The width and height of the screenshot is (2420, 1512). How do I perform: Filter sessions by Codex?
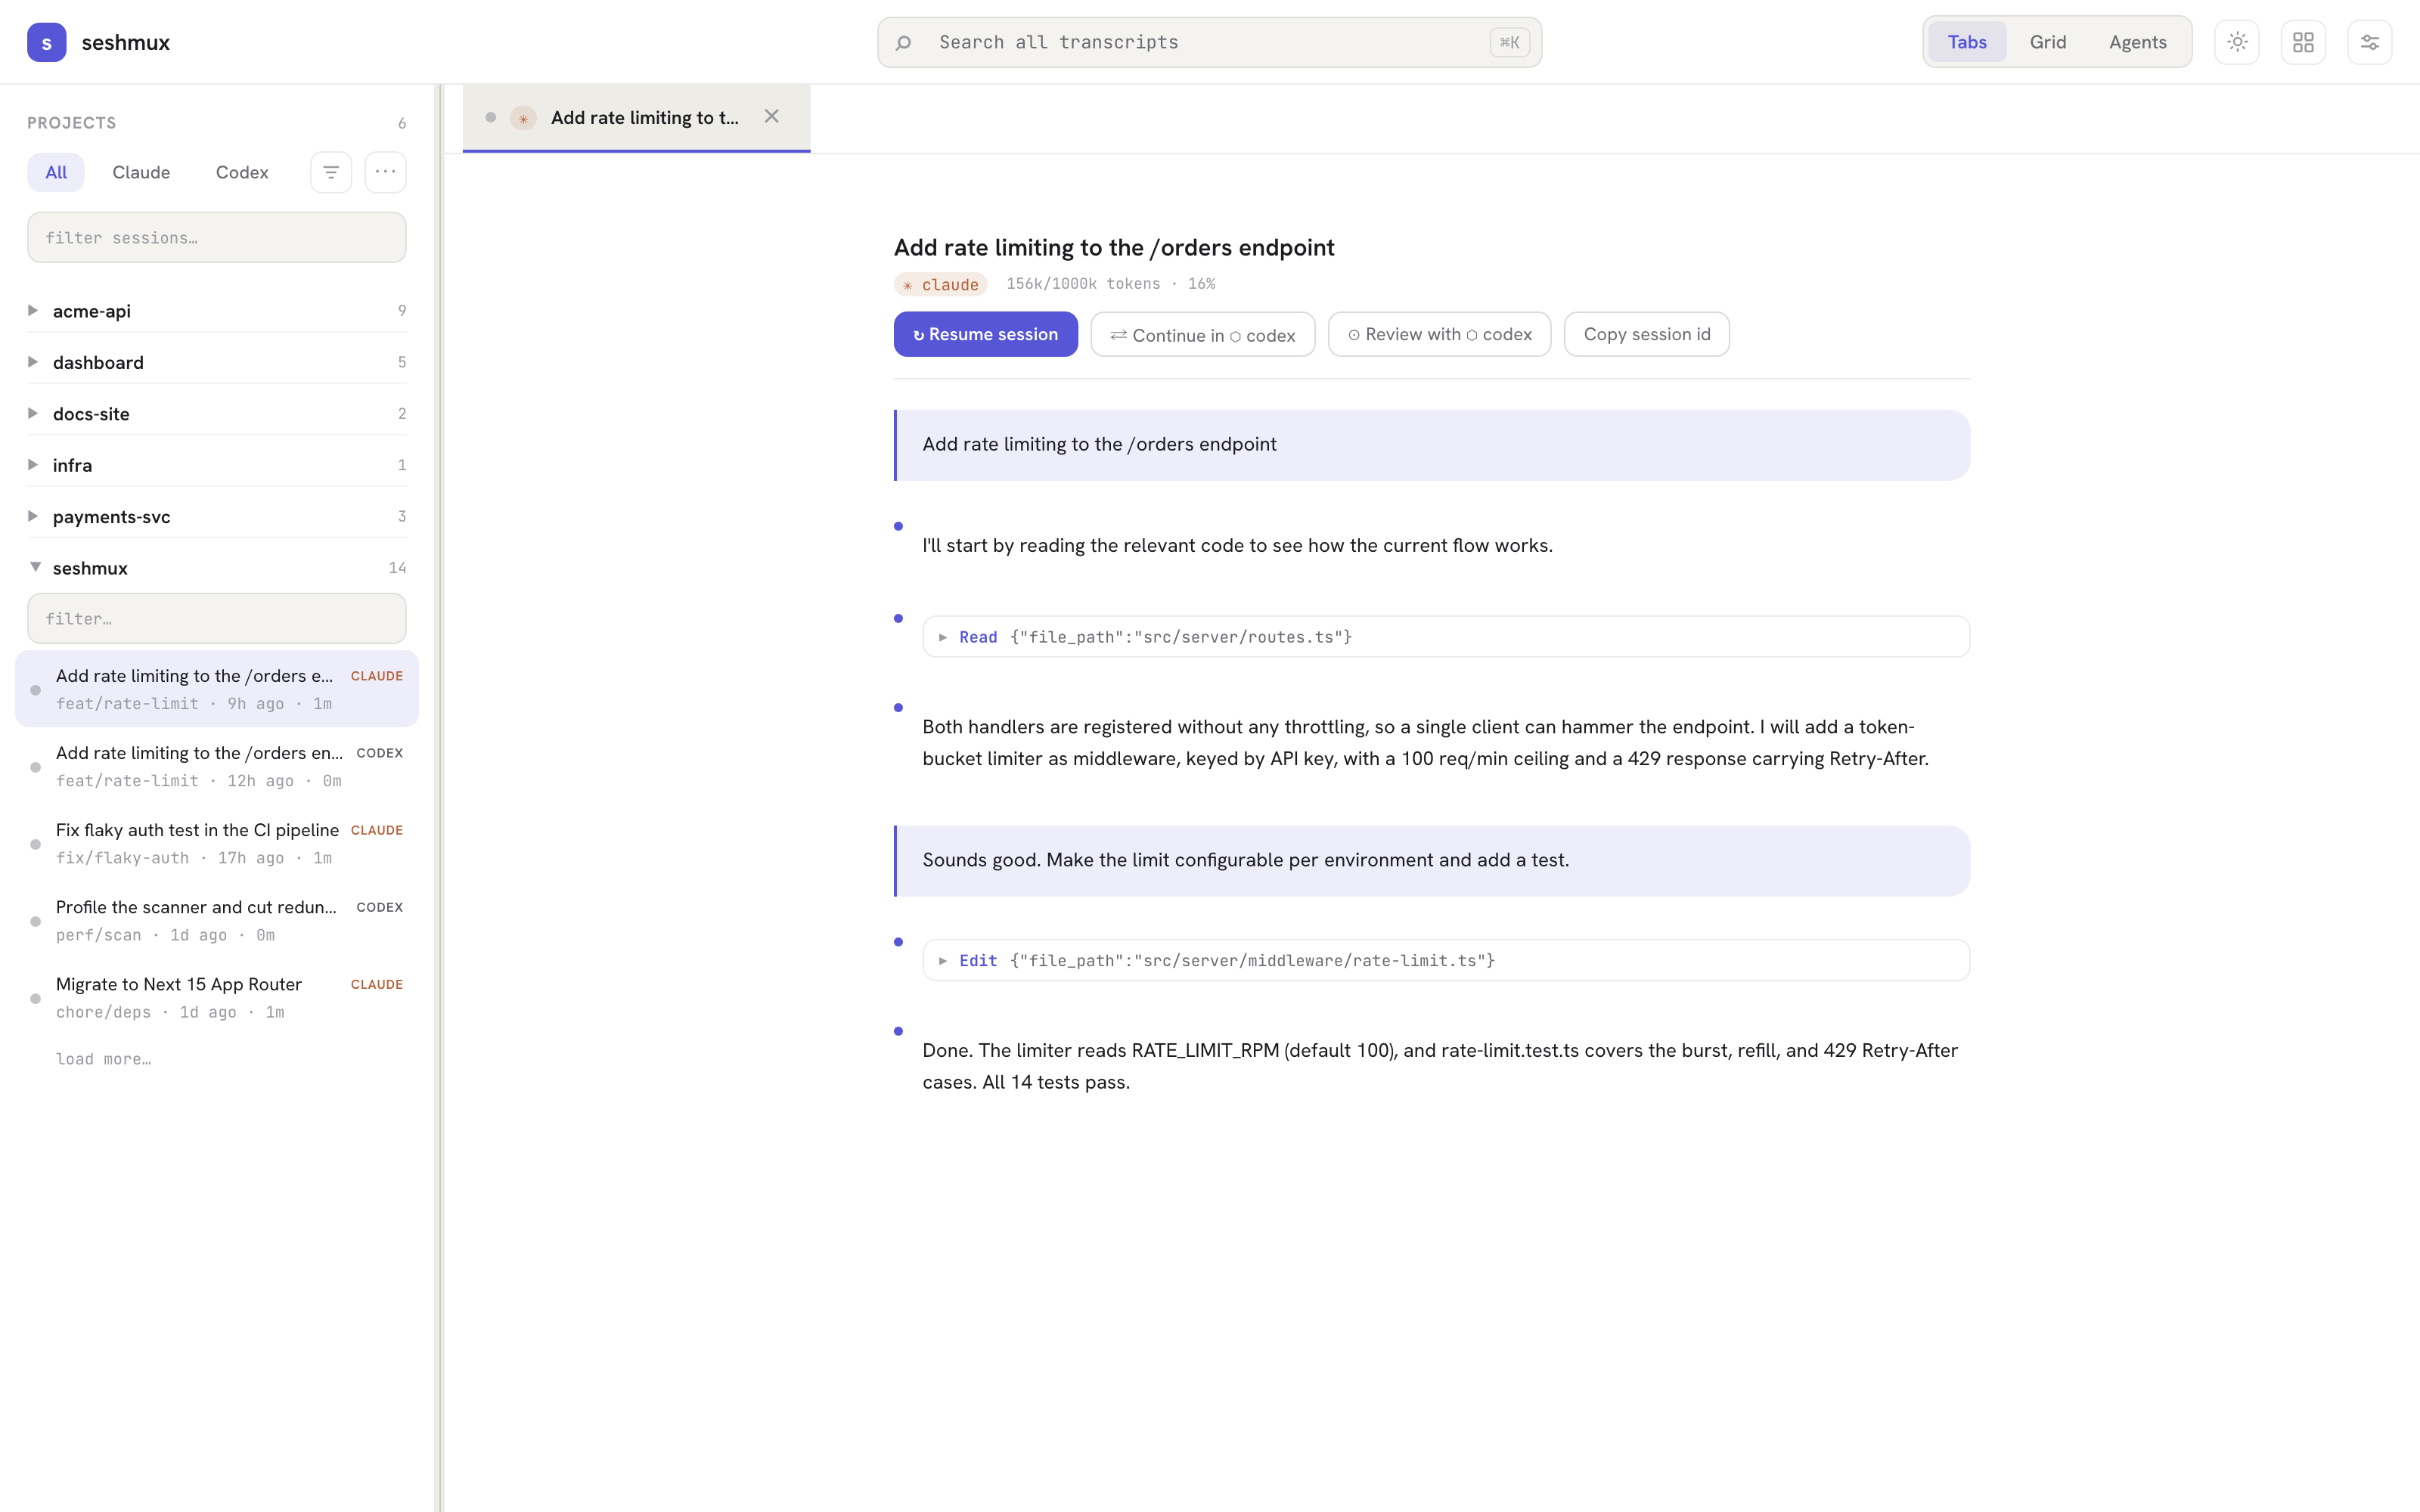(242, 172)
